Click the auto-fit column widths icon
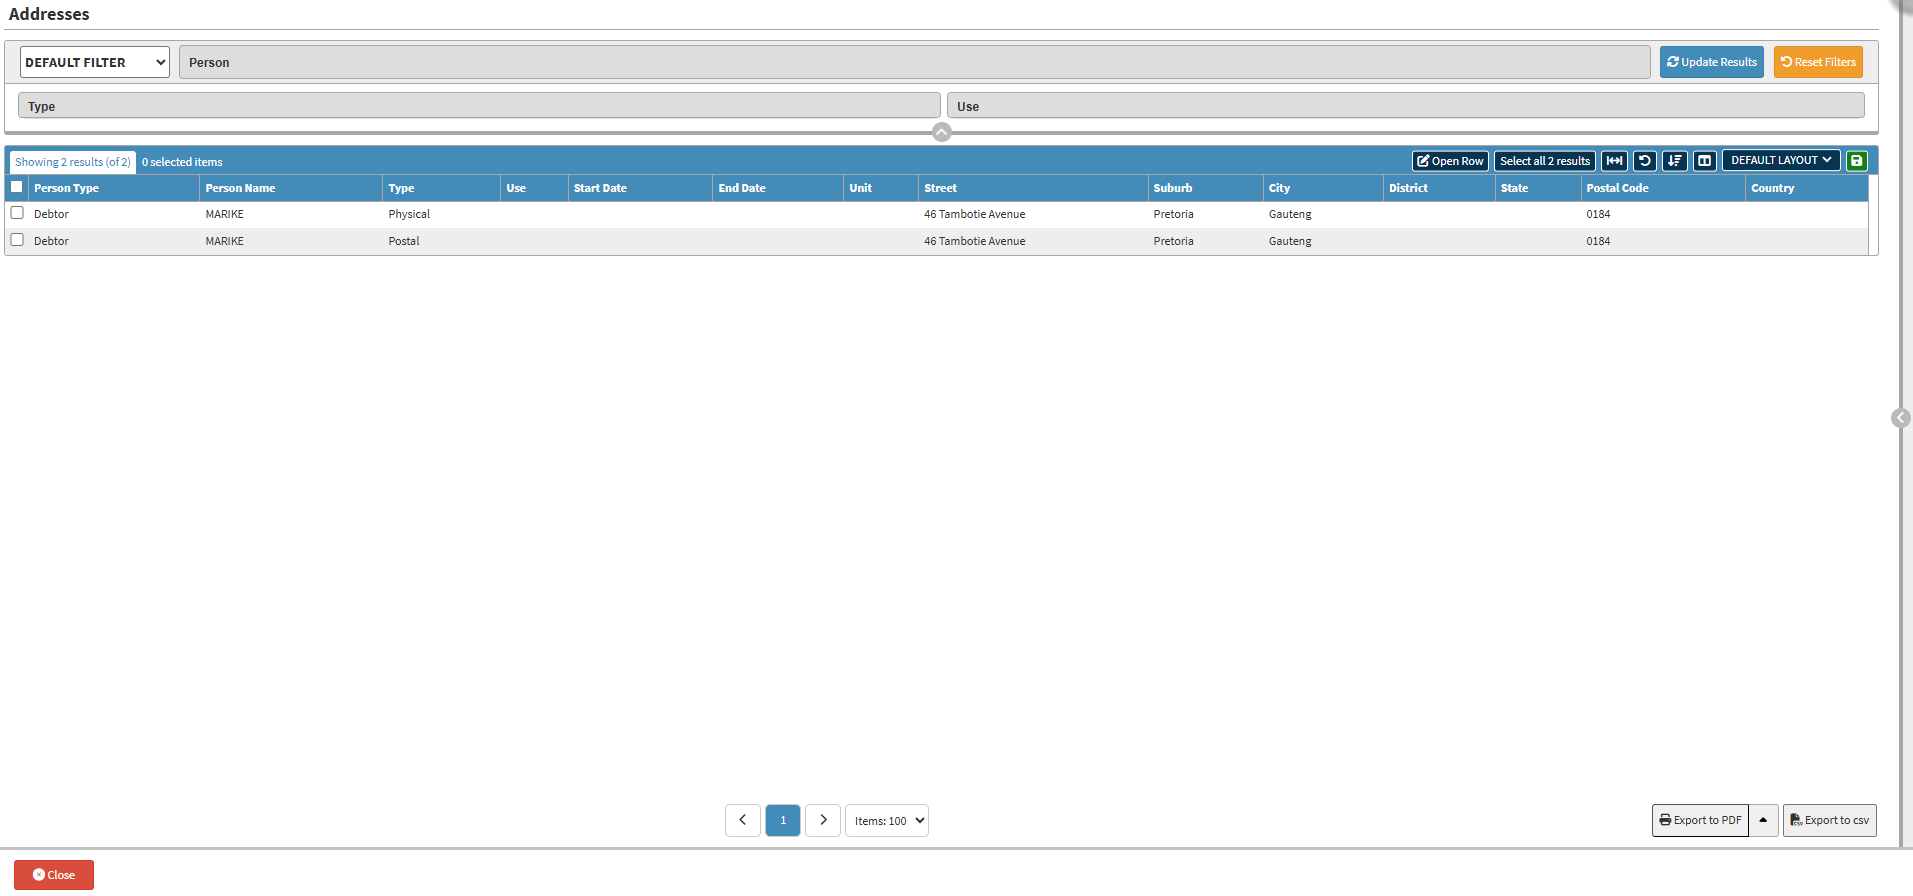The image size is (1913, 896). click(x=1614, y=161)
